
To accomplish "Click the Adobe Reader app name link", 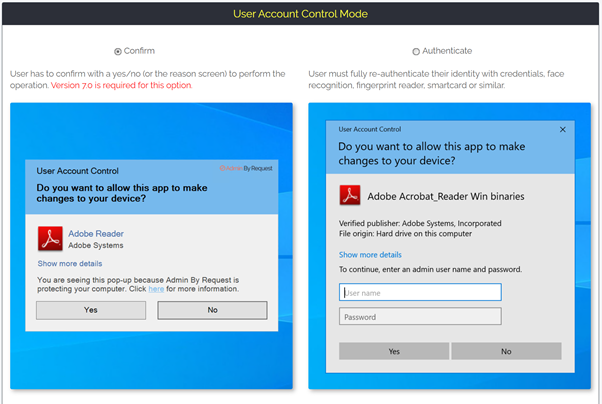I will pyautogui.click(x=96, y=233).
